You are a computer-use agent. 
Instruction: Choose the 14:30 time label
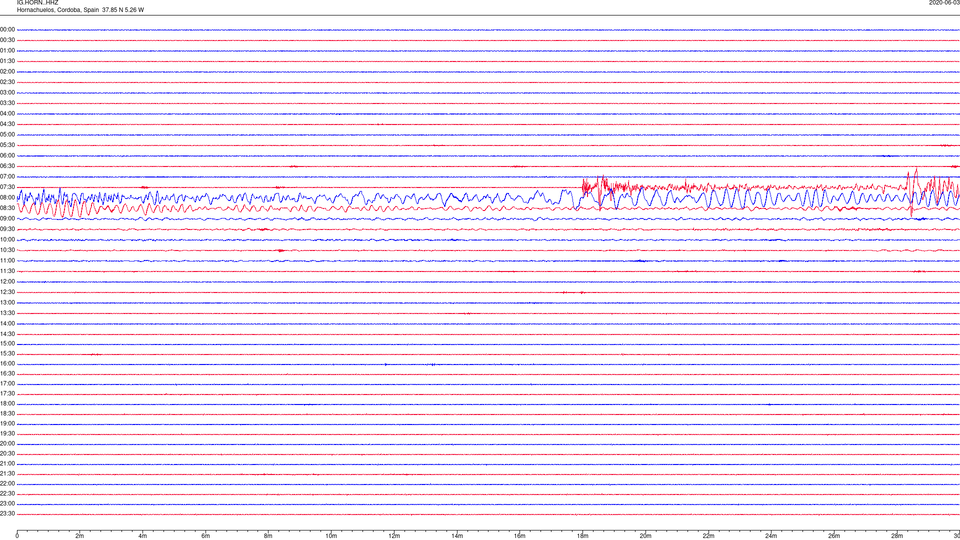click(x=7, y=334)
